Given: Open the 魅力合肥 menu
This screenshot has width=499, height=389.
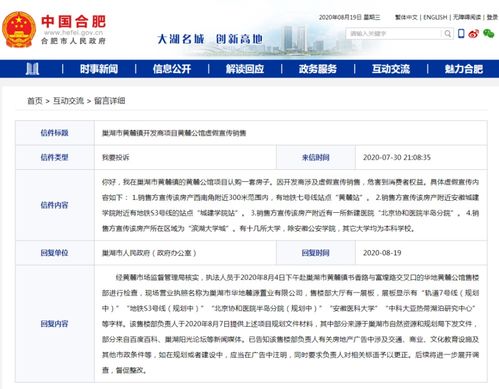Looking at the screenshot, I should [464, 69].
